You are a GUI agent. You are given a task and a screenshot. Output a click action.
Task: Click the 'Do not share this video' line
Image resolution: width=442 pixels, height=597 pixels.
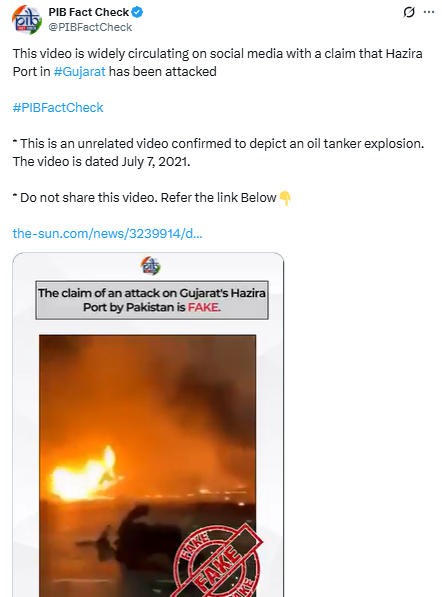coord(144,198)
